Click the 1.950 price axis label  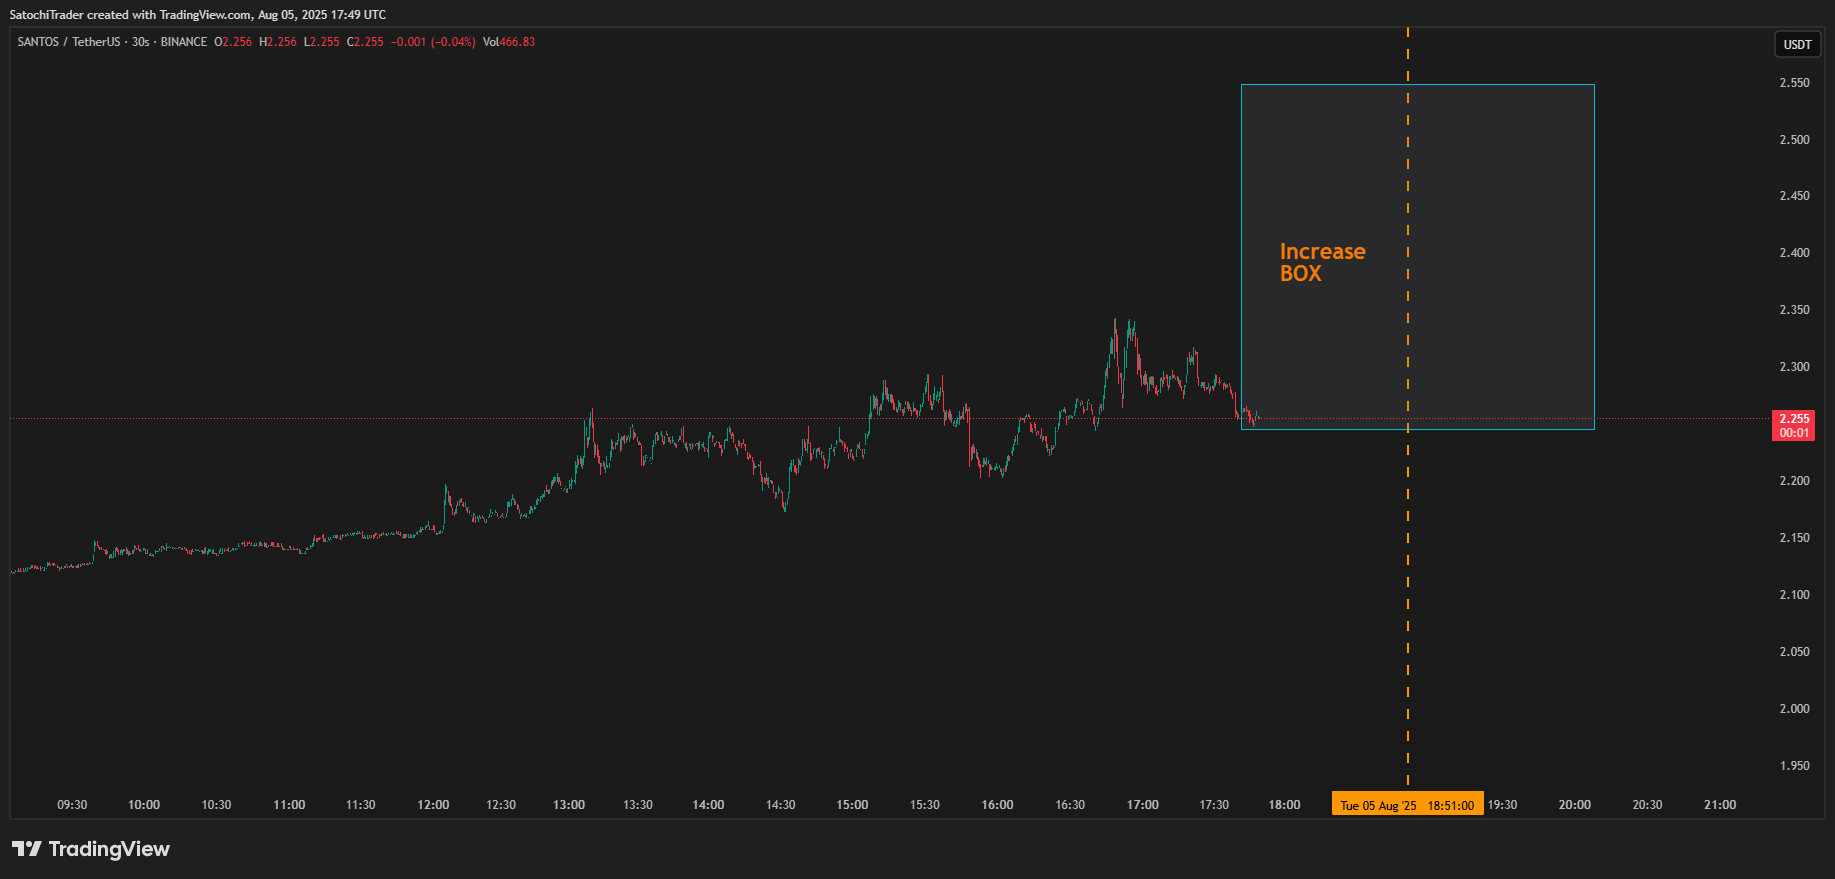[1794, 766]
